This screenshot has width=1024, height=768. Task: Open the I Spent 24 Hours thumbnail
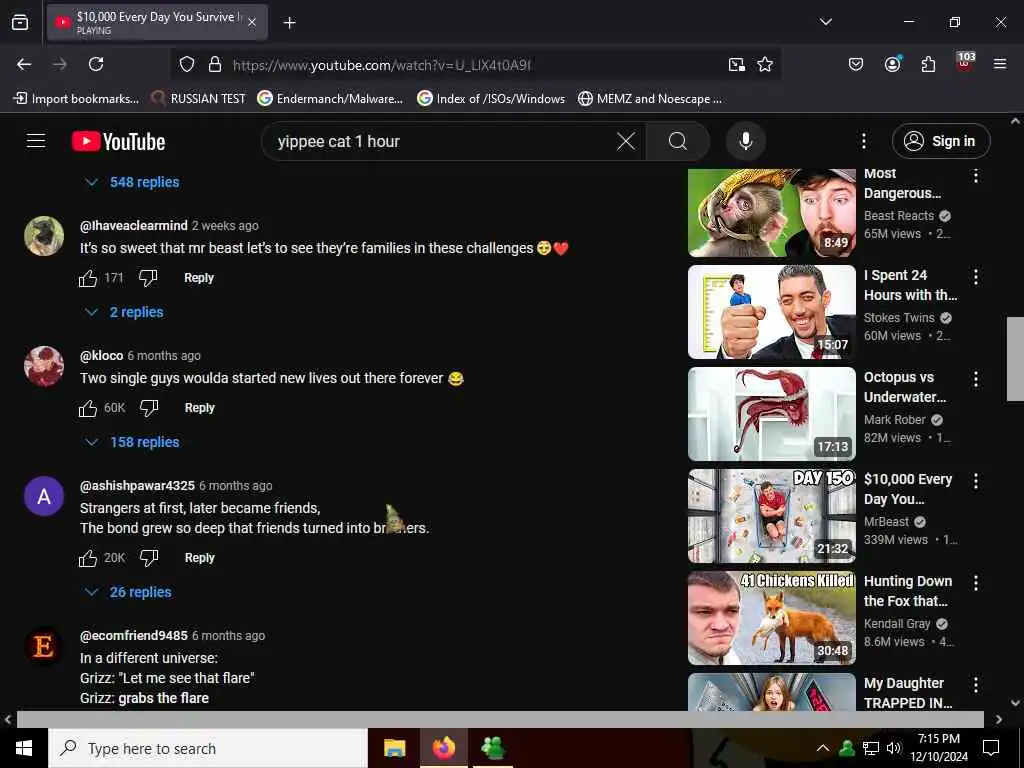(x=771, y=312)
